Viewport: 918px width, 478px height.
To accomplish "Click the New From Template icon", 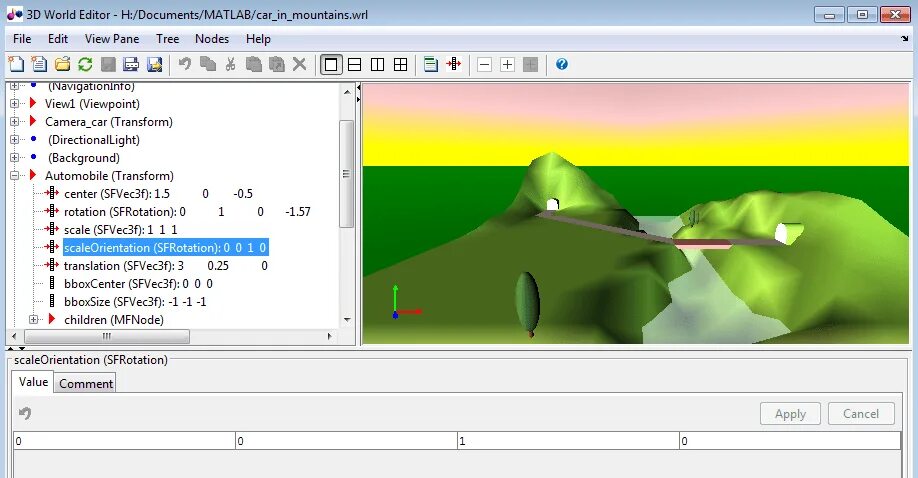I will [x=39, y=64].
